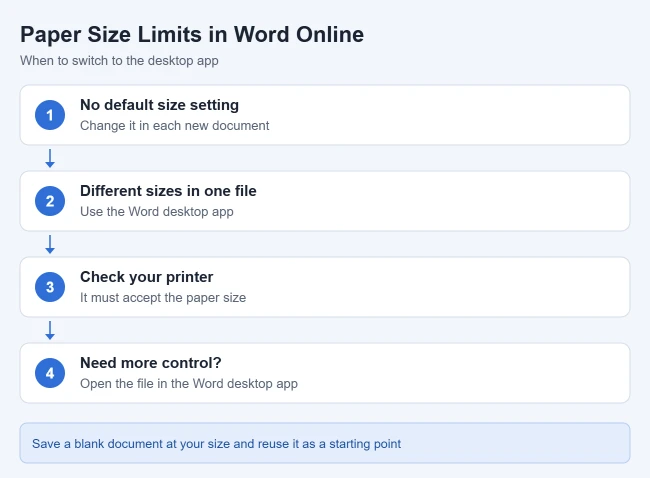Viewport: 650px width, 478px height.
Task: Click the 'Save a blank document' tip text
Action: coord(216,444)
